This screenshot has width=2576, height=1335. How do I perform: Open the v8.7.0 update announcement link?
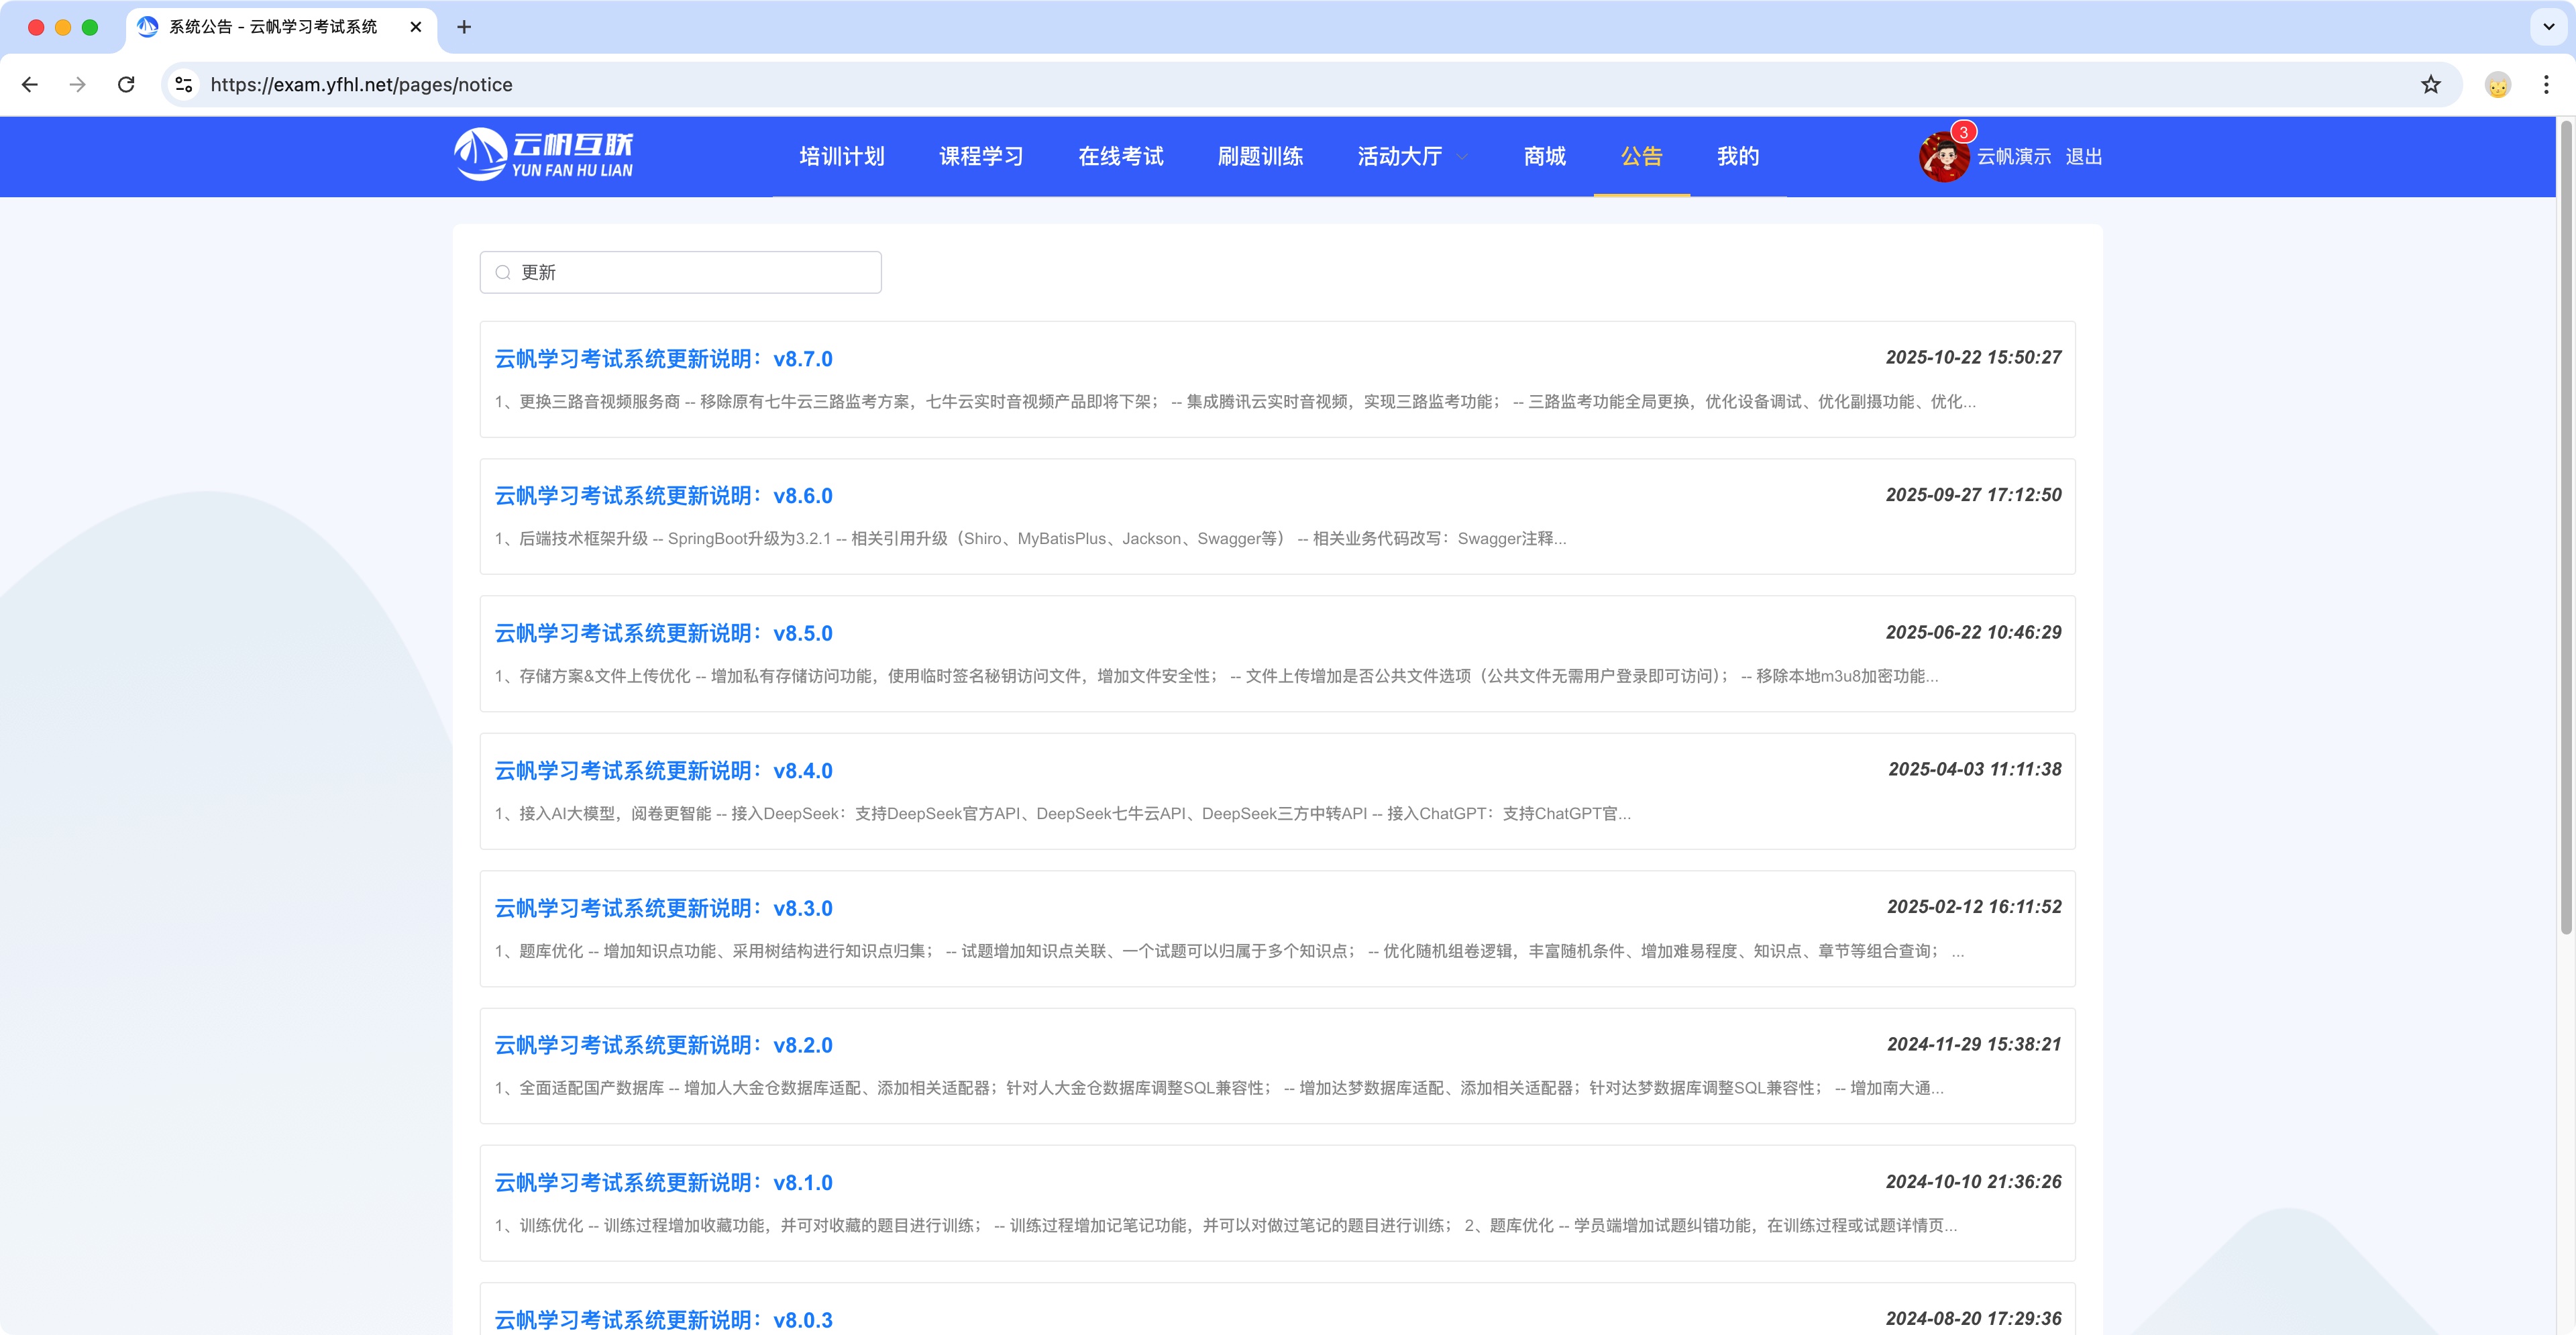coord(663,359)
